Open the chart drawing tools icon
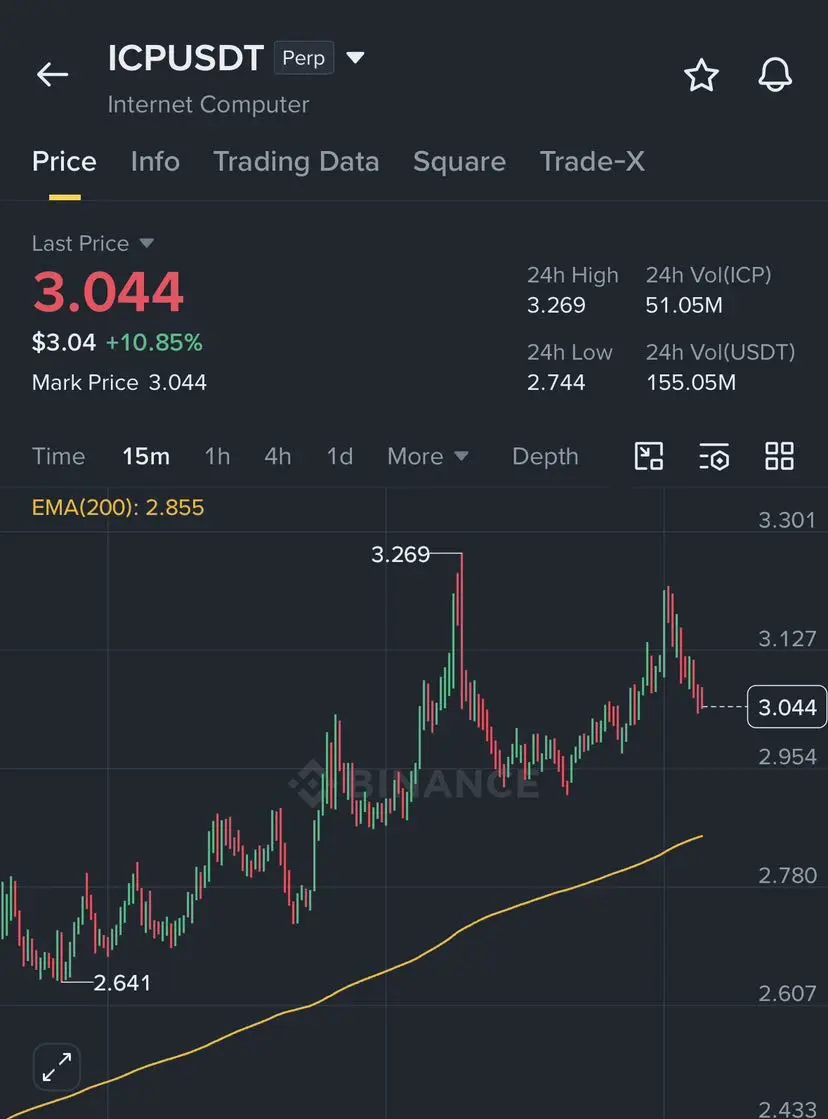 (x=649, y=456)
